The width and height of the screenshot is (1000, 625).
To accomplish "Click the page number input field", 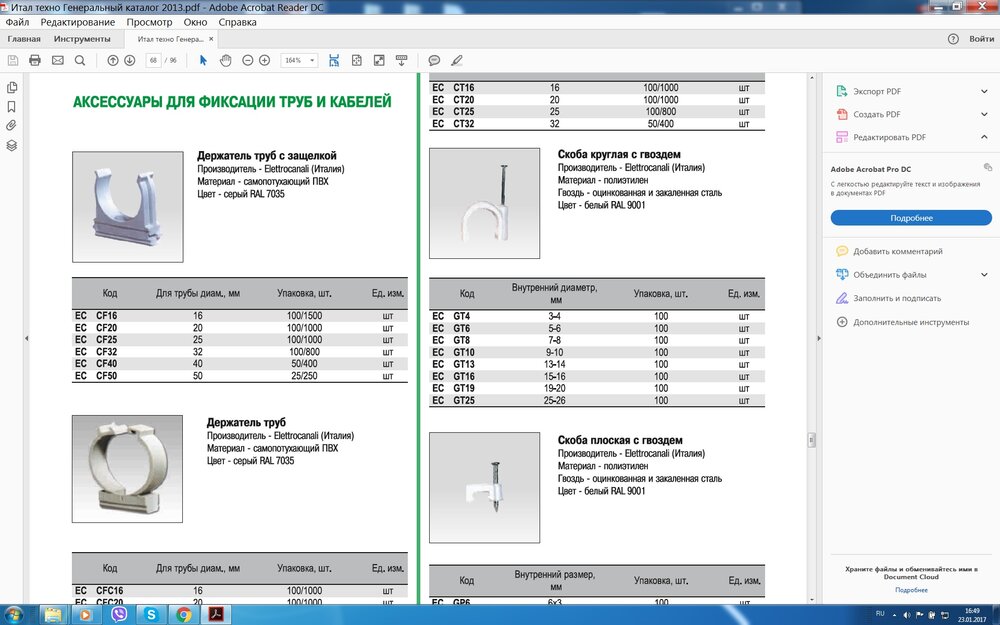I will pos(153,61).
